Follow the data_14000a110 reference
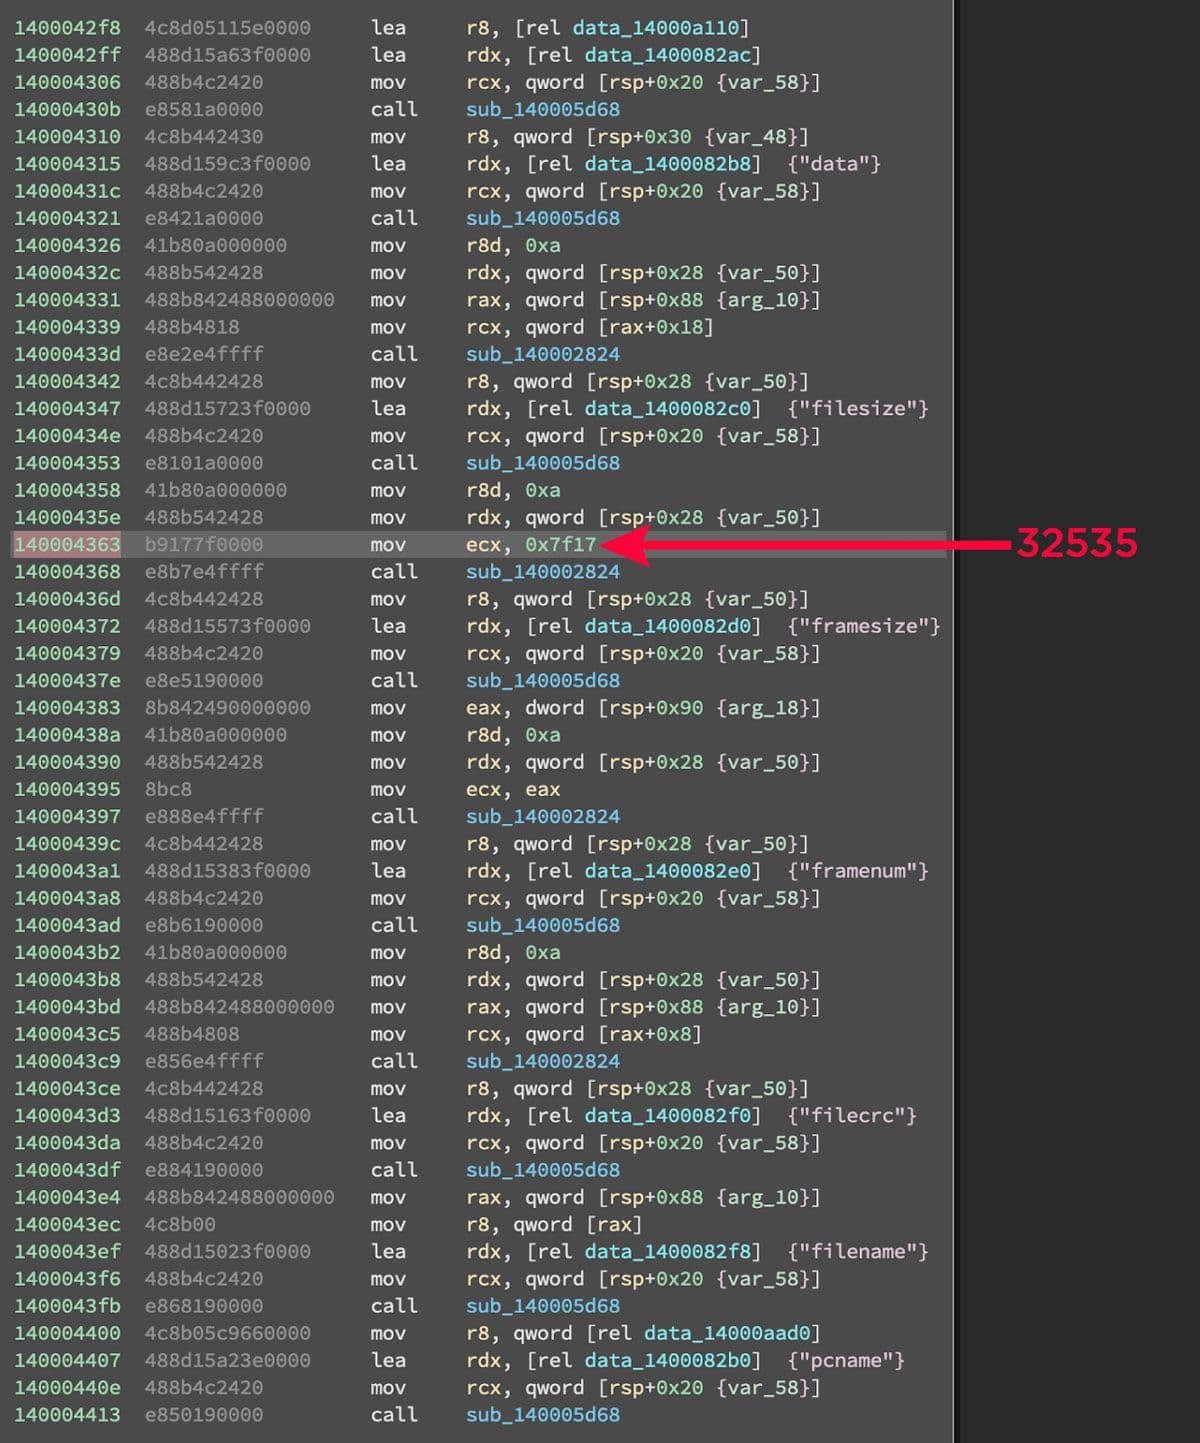This screenshot has height=1443, width=1200. [x=655, y=28]
